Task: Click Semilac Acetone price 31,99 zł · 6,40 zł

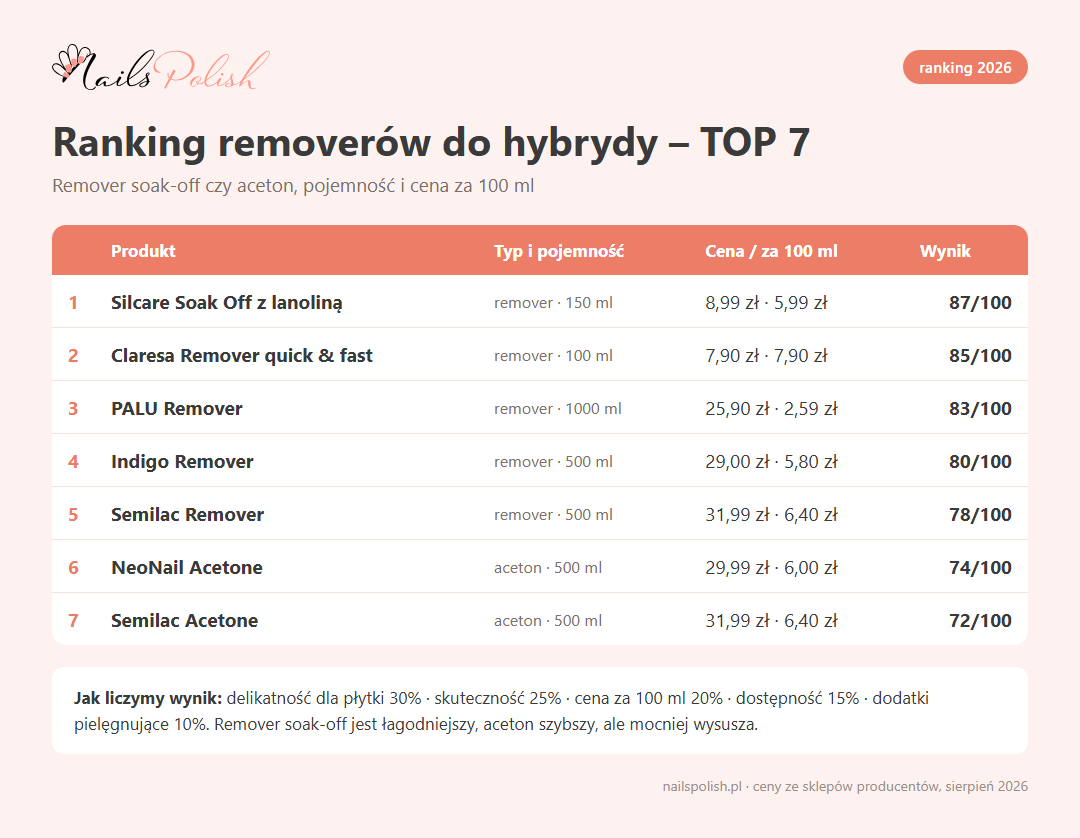Action: (x=771, y=620)
